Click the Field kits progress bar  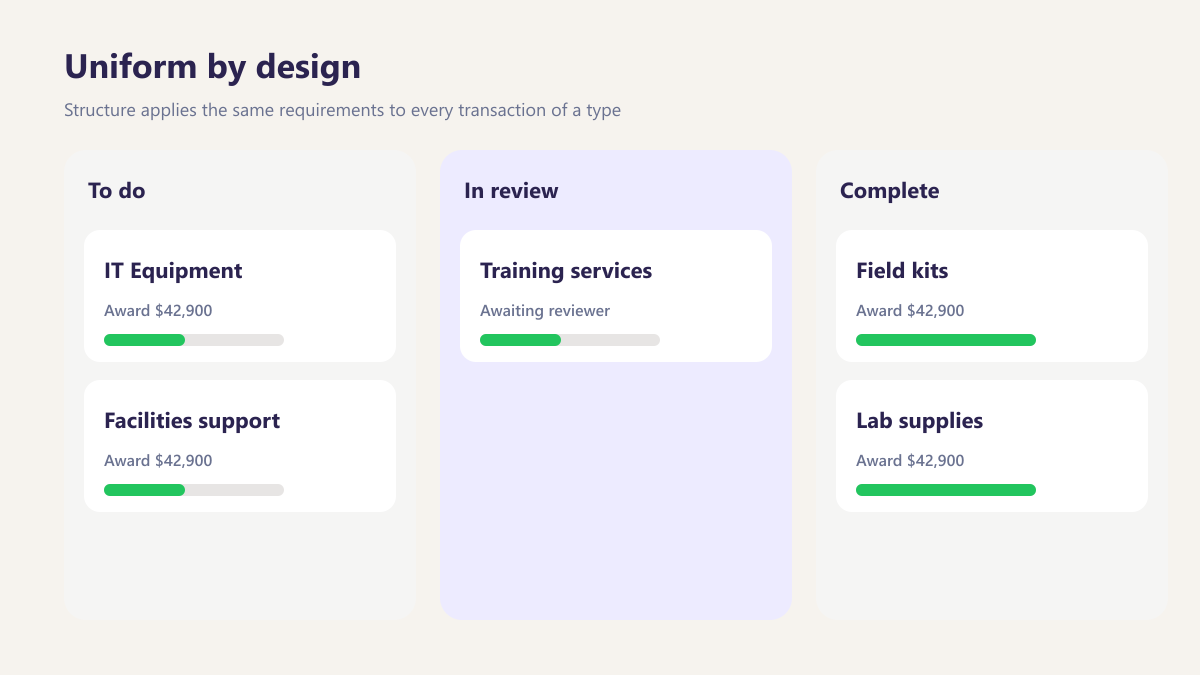[946, 340]
